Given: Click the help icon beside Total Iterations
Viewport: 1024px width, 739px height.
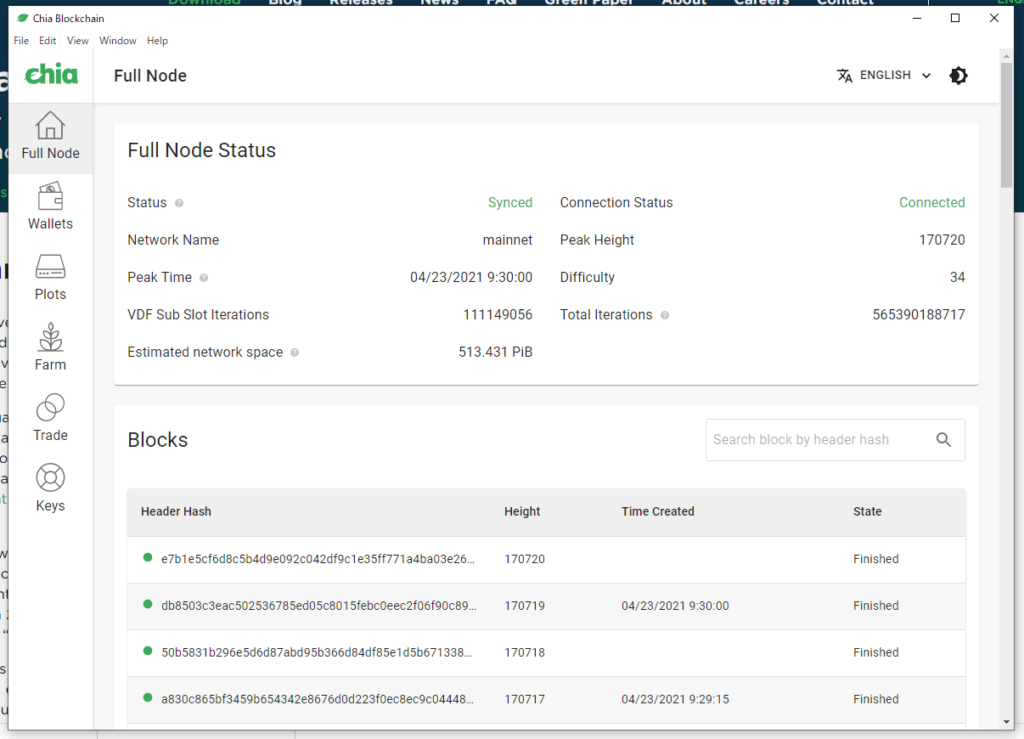Looking at the screenshot, I should tap(665, 315).
